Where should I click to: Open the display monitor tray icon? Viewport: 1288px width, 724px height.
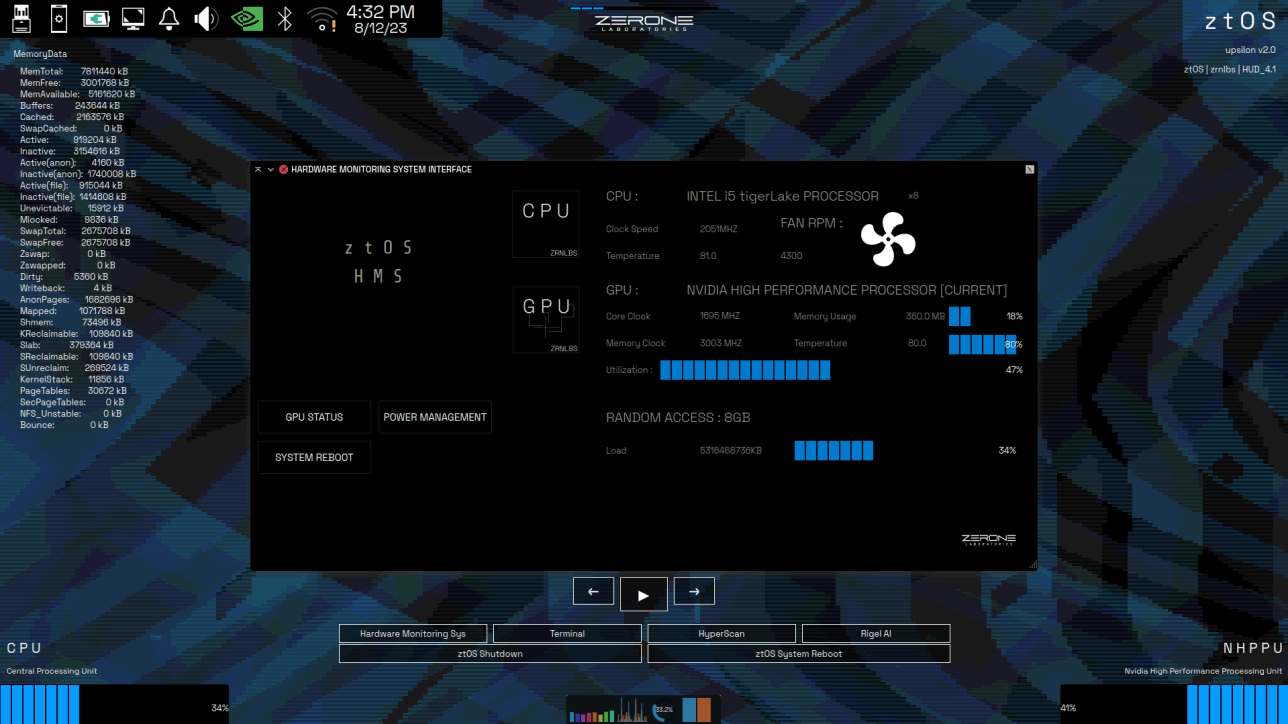(132, 18)
